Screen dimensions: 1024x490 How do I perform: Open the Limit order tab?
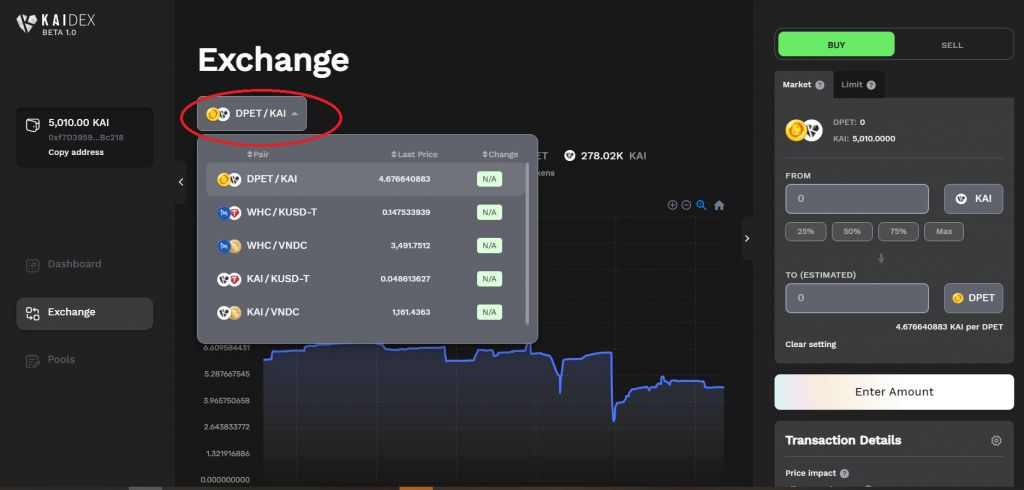coord(857,85)
